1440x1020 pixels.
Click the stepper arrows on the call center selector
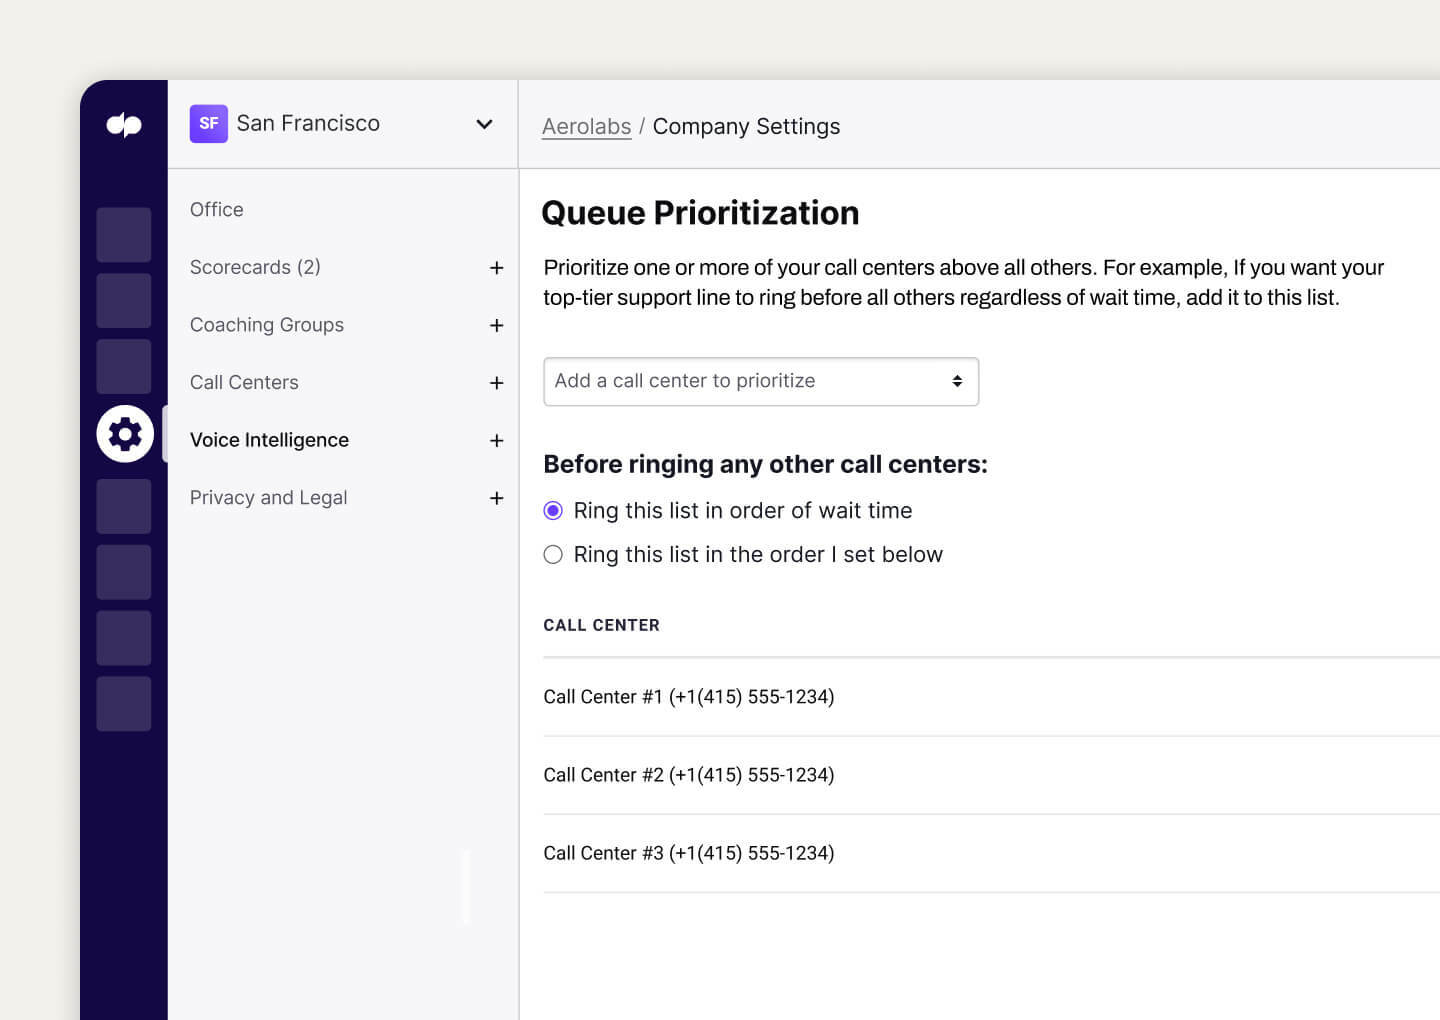tap(955, 381)
